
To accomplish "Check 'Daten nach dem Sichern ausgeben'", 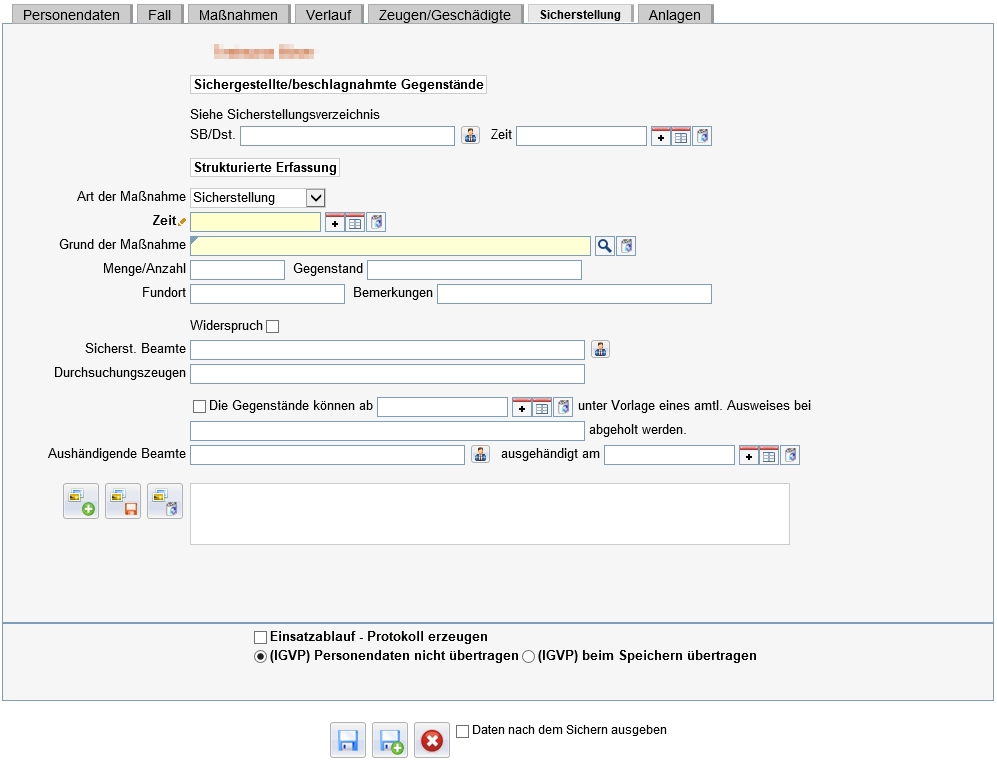I will tap(462, 731).
